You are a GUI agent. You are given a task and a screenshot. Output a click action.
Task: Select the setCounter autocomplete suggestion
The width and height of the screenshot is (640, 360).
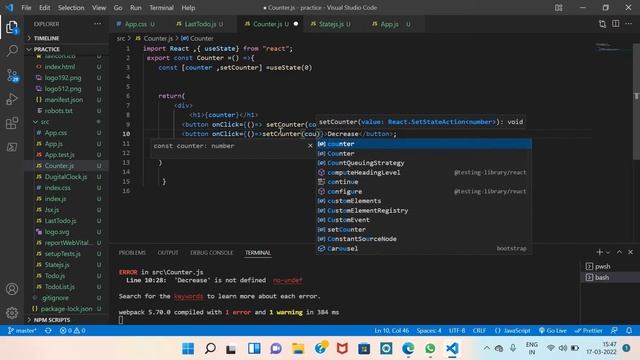click(424, 229)
